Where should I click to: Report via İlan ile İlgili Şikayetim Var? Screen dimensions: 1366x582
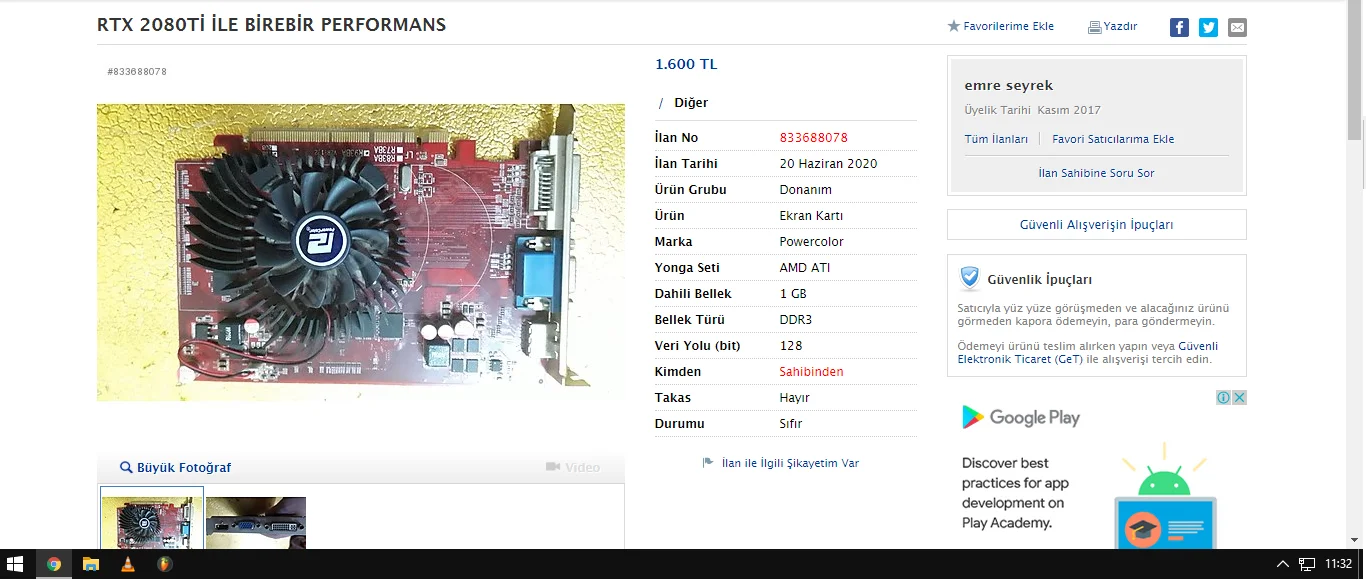tap(781, 463)
